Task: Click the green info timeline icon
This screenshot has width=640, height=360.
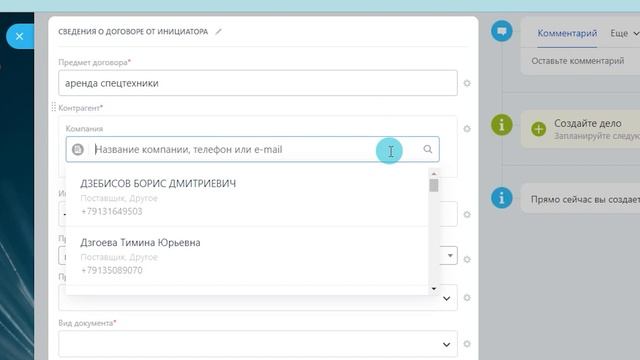Action: (502, 124)
